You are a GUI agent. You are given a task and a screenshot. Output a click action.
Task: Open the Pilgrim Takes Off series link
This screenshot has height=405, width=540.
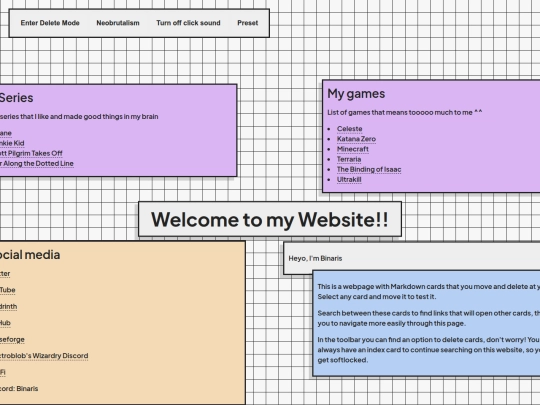point(31,153)
